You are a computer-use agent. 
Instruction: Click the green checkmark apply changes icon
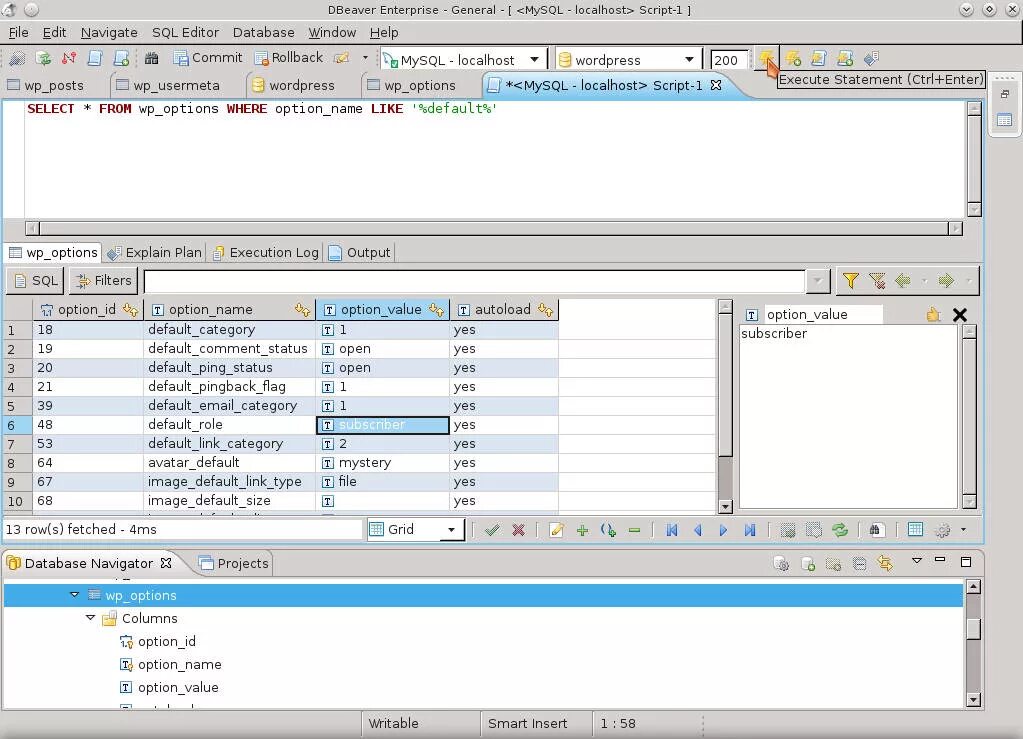click(492, 530)
